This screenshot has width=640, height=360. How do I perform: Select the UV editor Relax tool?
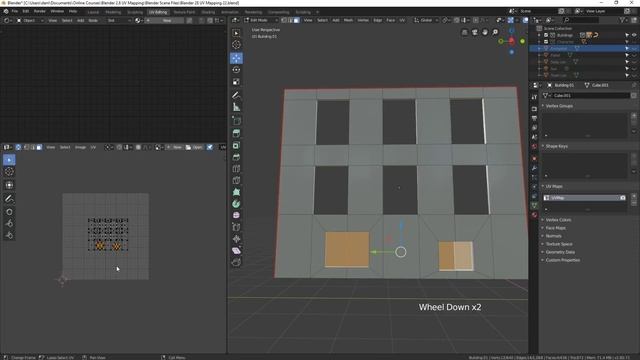(x=9, y=224)
